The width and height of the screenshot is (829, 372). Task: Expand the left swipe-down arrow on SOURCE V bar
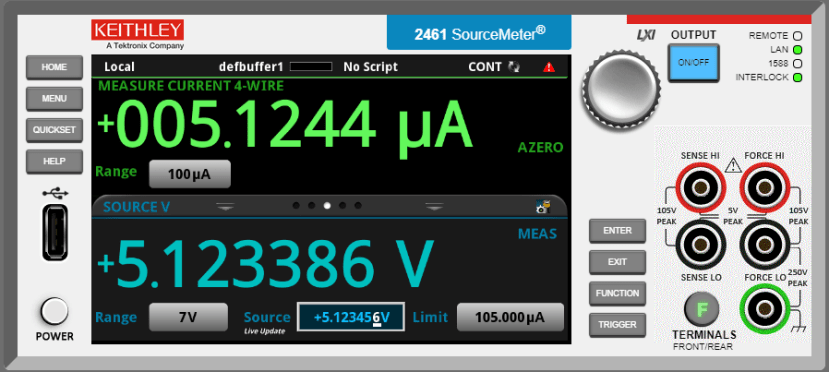225,207
